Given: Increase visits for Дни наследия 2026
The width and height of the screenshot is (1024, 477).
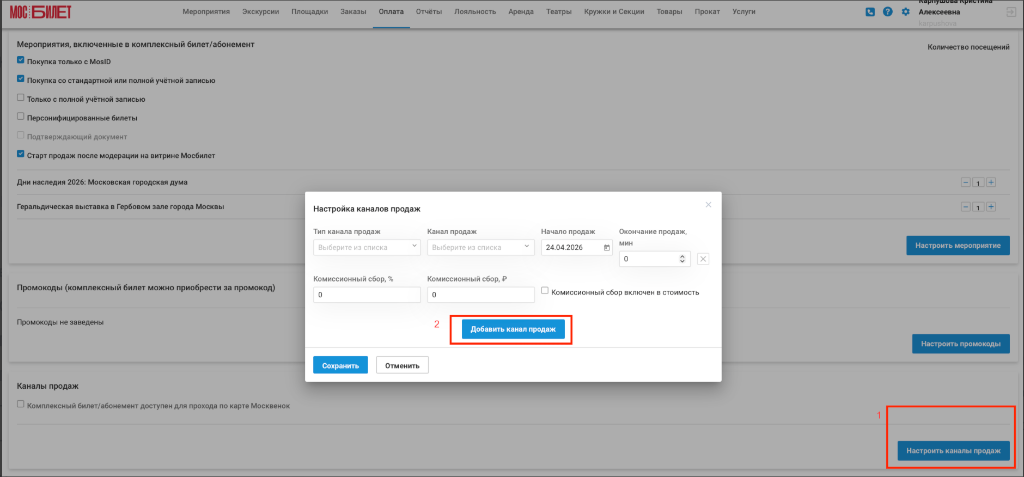Looking at the screenshot, I should (991, 182).
